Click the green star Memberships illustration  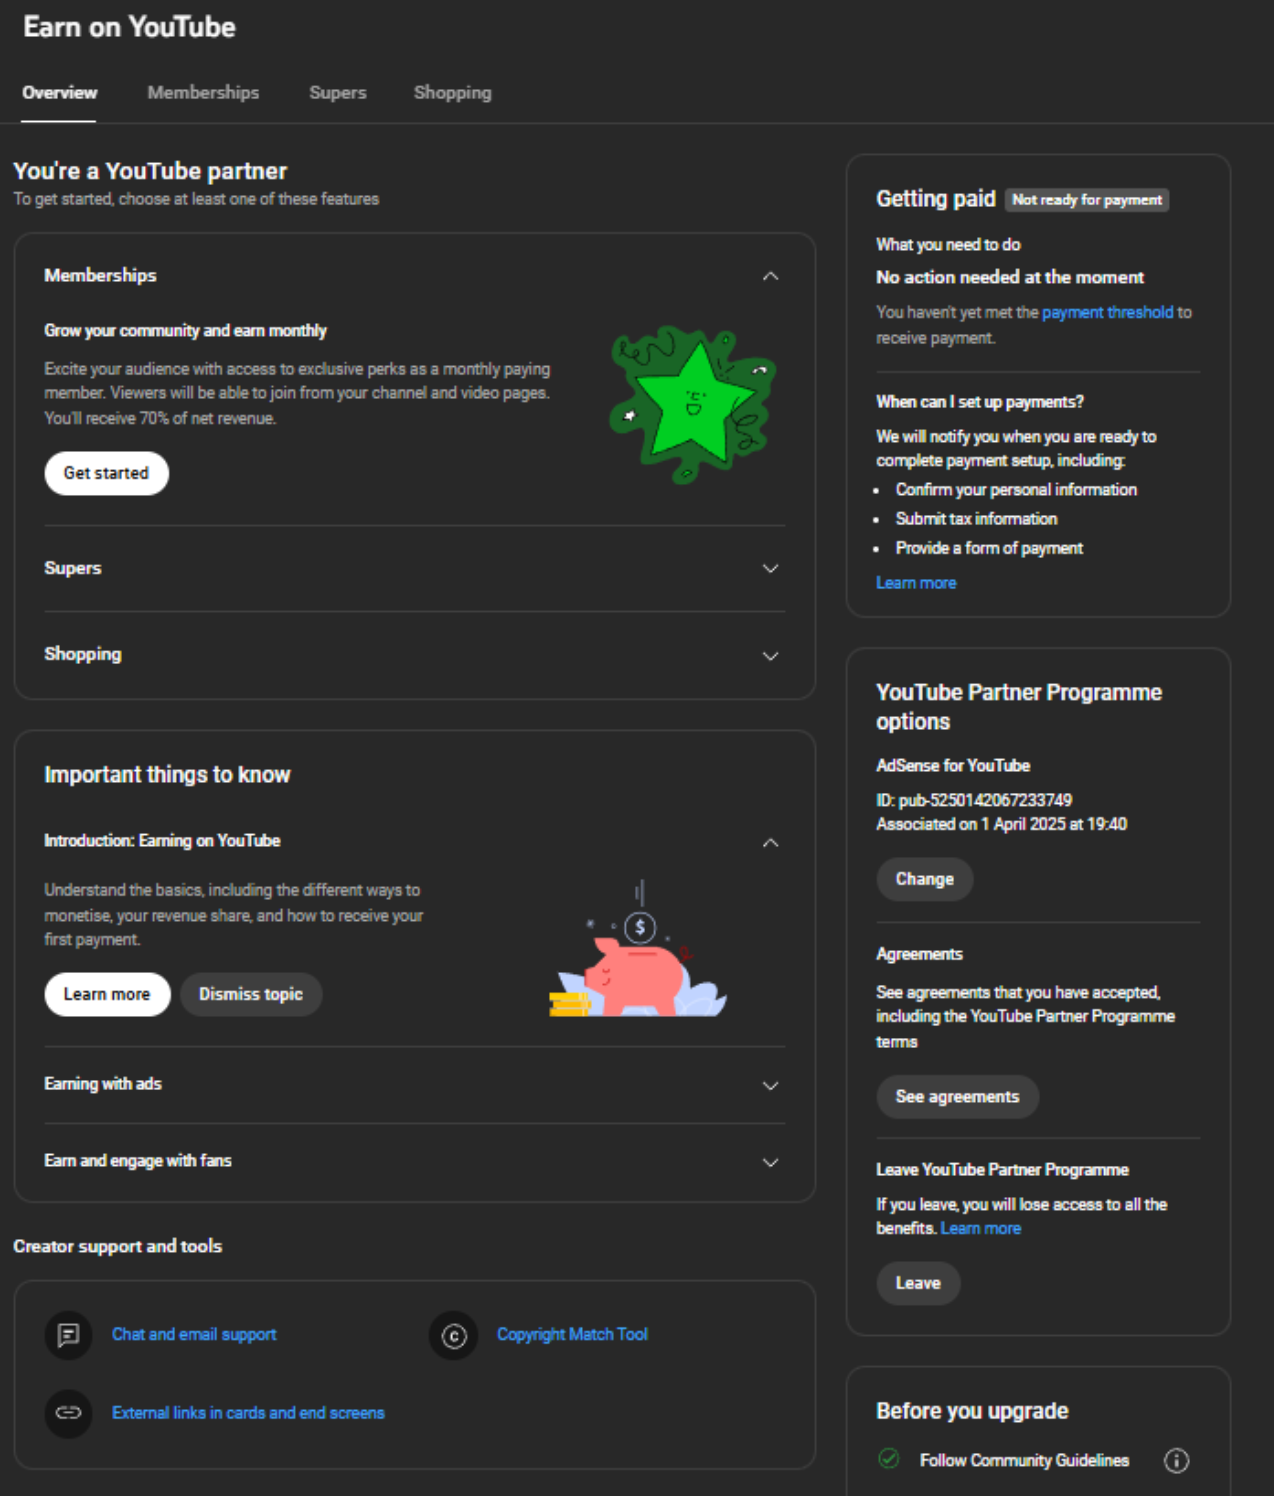click(693, 404)
